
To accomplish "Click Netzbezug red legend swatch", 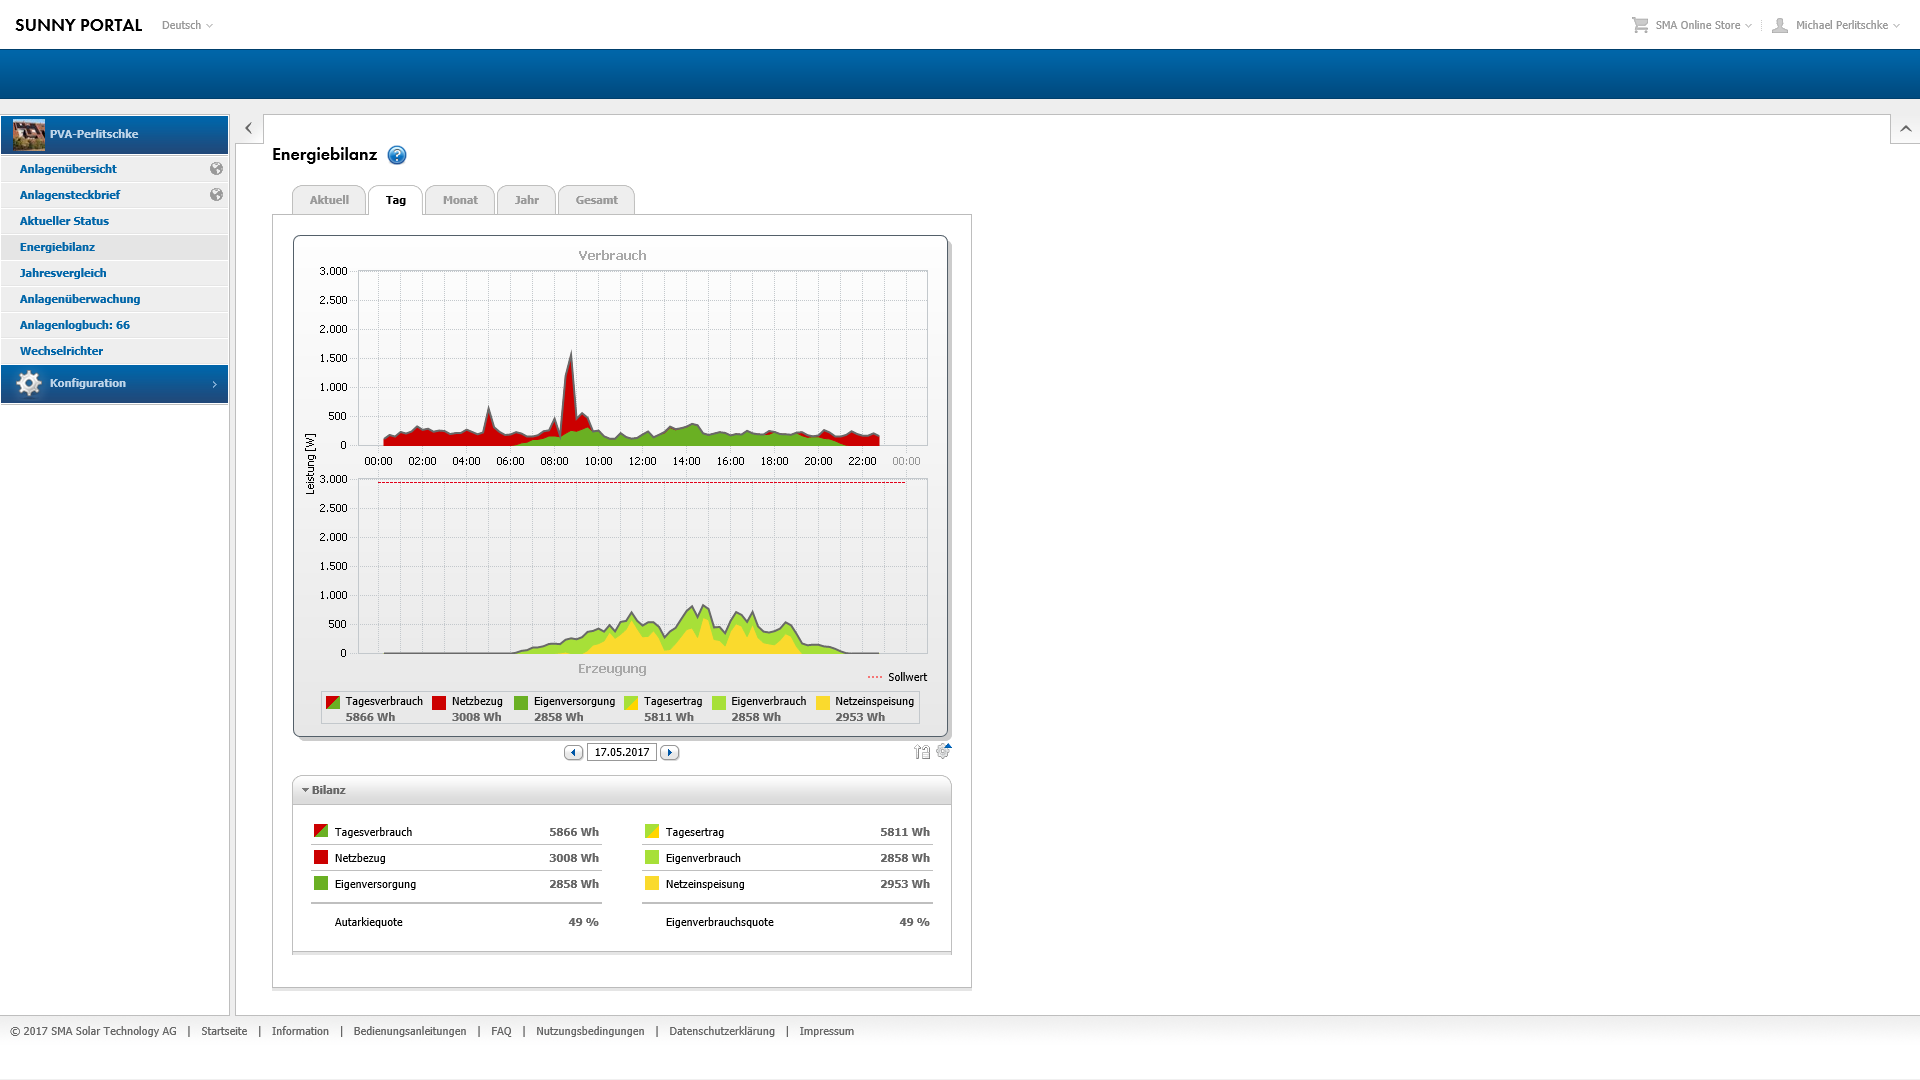I will (439, 703).
